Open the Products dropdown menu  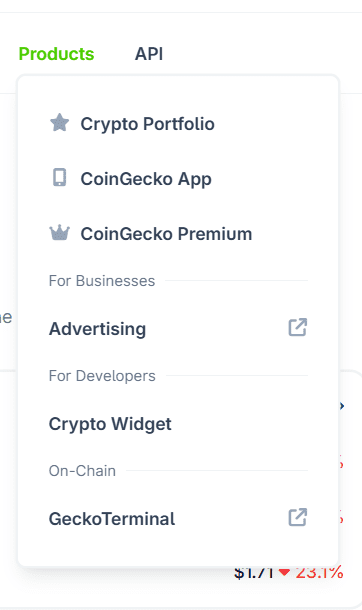click(x=56, y=54)
